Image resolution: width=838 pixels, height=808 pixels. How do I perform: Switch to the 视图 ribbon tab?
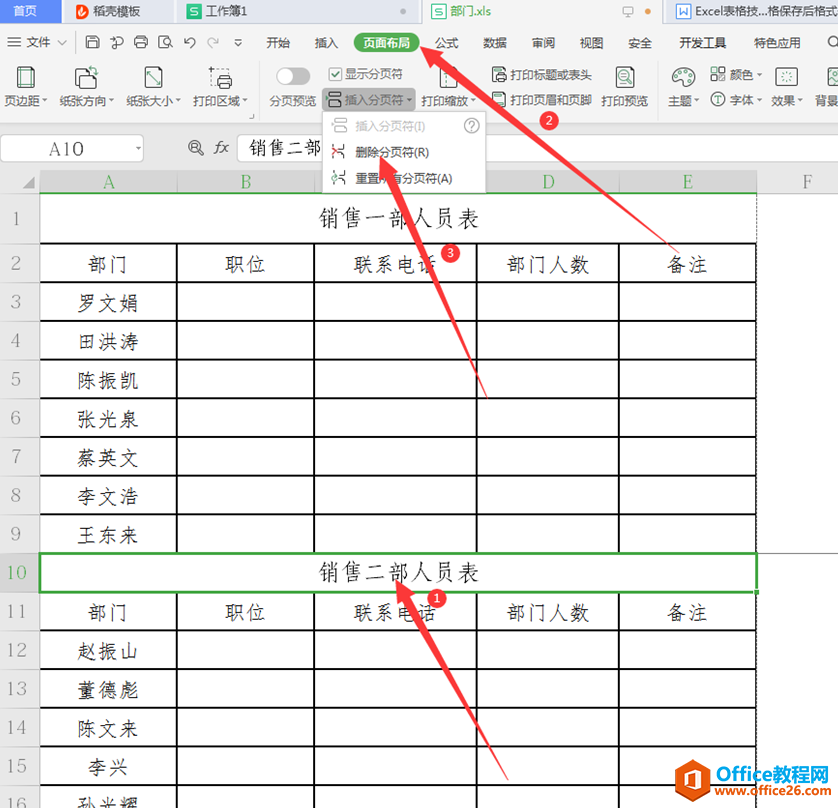pyautogui.click(x=592, y=43)
